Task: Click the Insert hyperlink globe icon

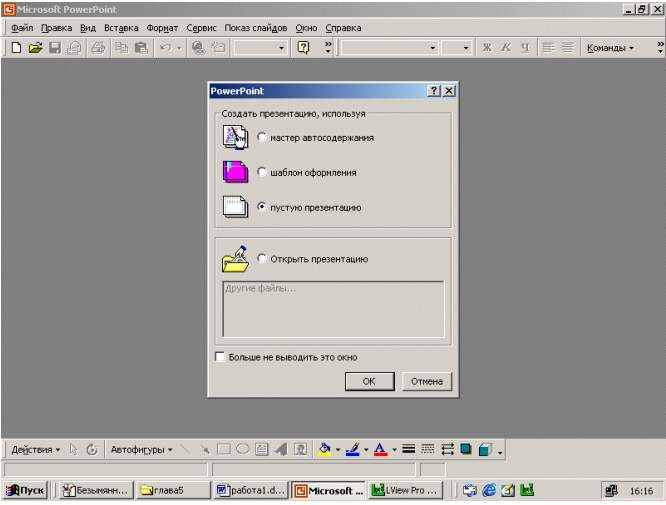Action: click(198, 48)
